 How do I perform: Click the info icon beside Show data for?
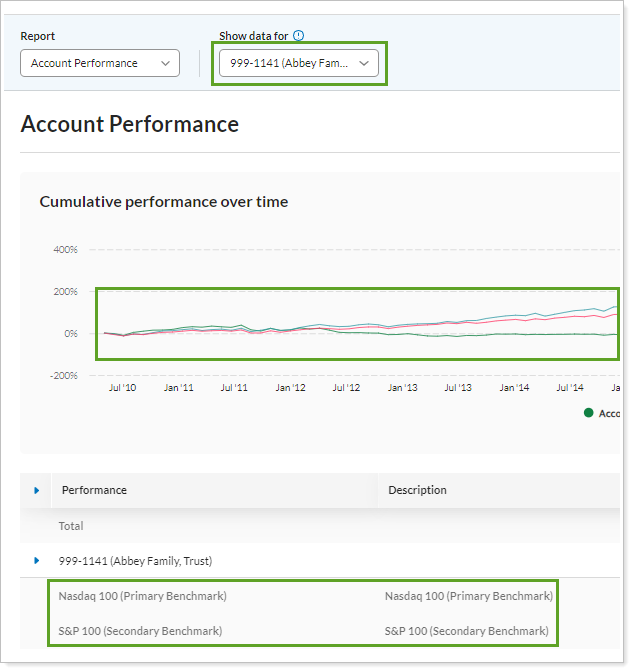[x=298, y=36]
